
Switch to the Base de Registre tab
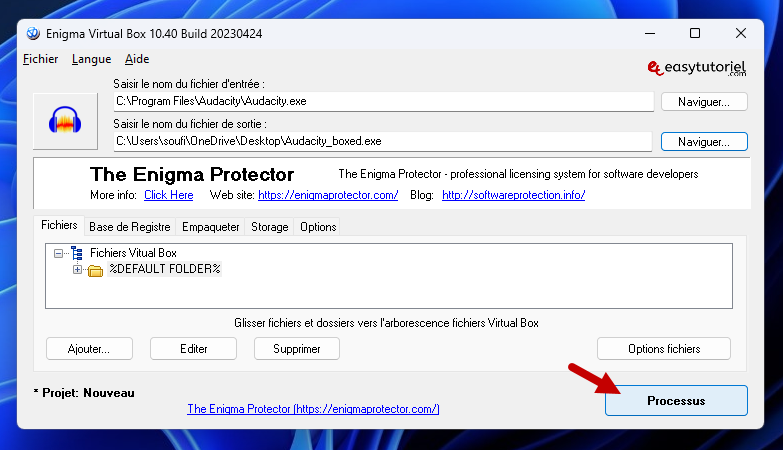click(x=130, y=227)
